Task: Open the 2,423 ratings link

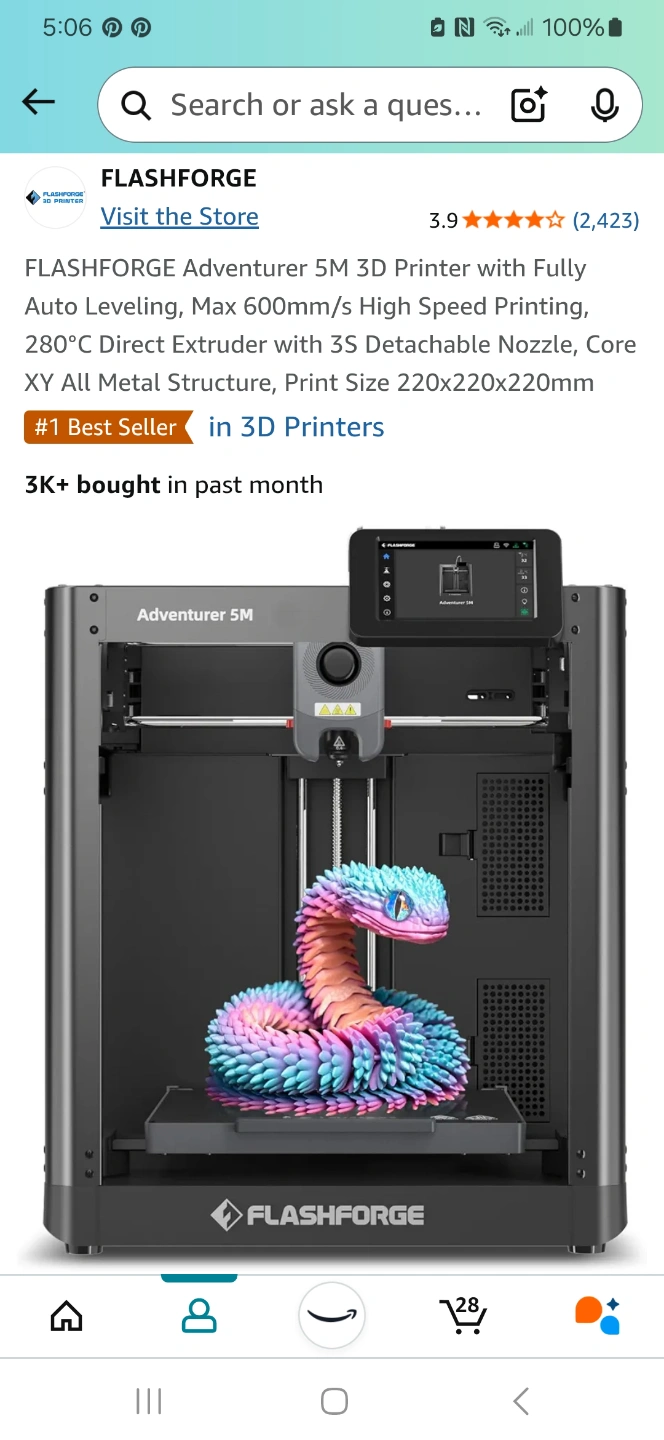Action: pyautogui.click(x=605, y=220)
